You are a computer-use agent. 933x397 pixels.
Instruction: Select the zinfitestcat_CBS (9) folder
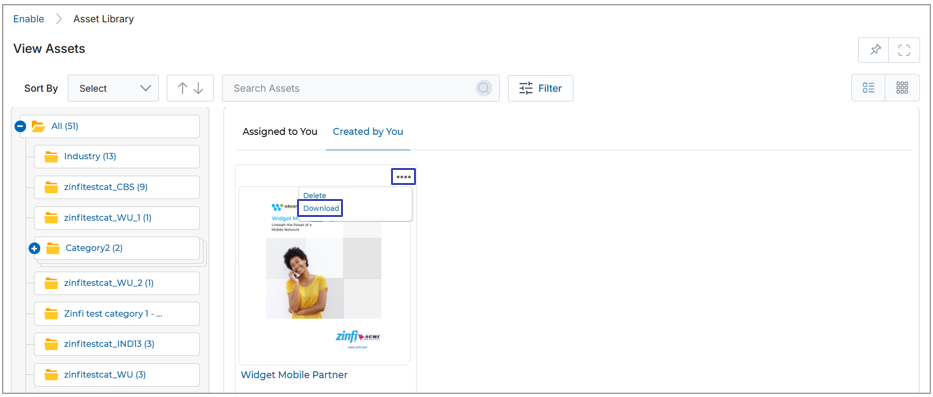117,187
